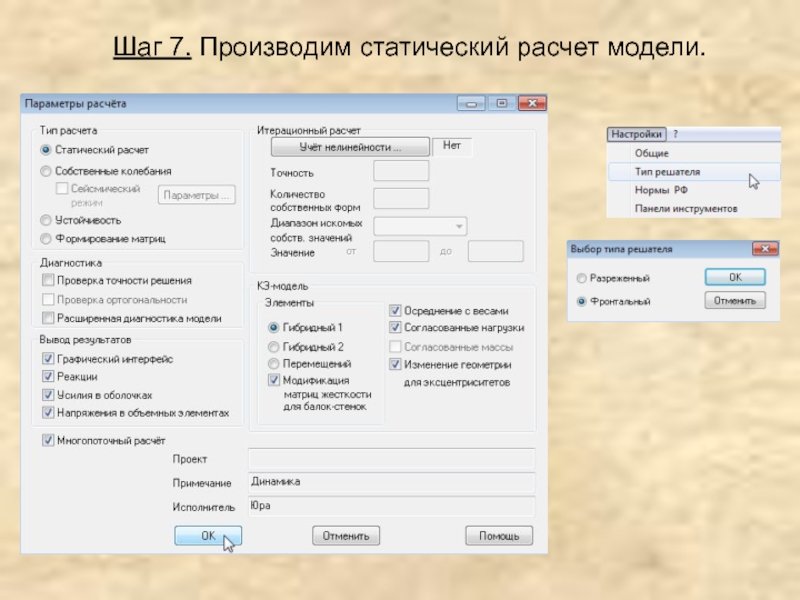Enable Проверка точности решения checkbox

pyautogui.click(x=48, y=280)
